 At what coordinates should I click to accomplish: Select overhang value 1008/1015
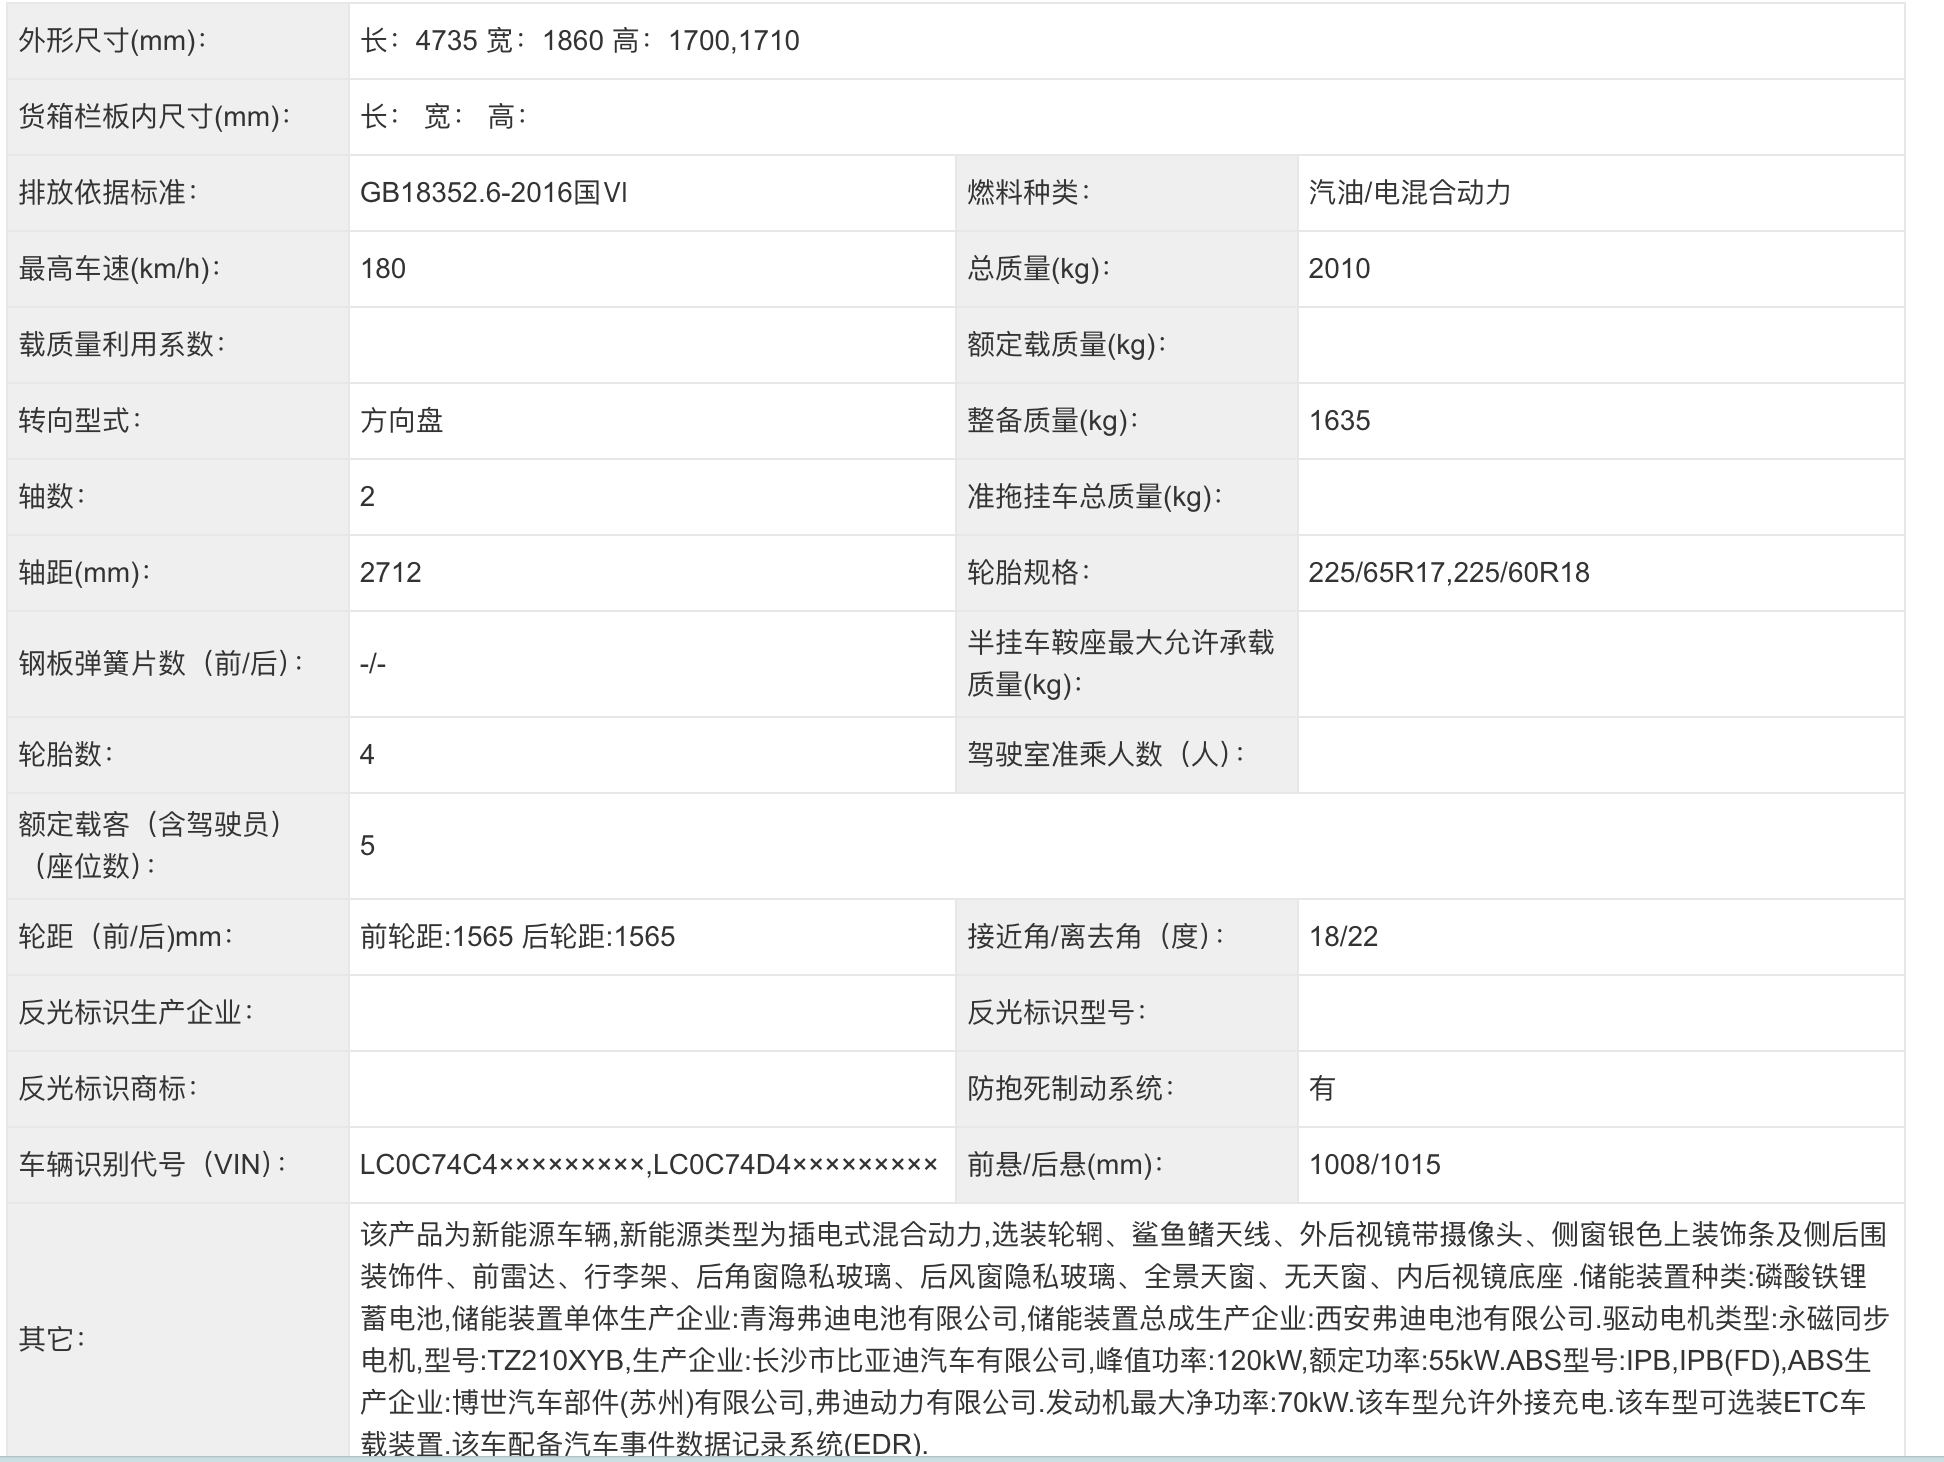click(x=1375, y=1165)
